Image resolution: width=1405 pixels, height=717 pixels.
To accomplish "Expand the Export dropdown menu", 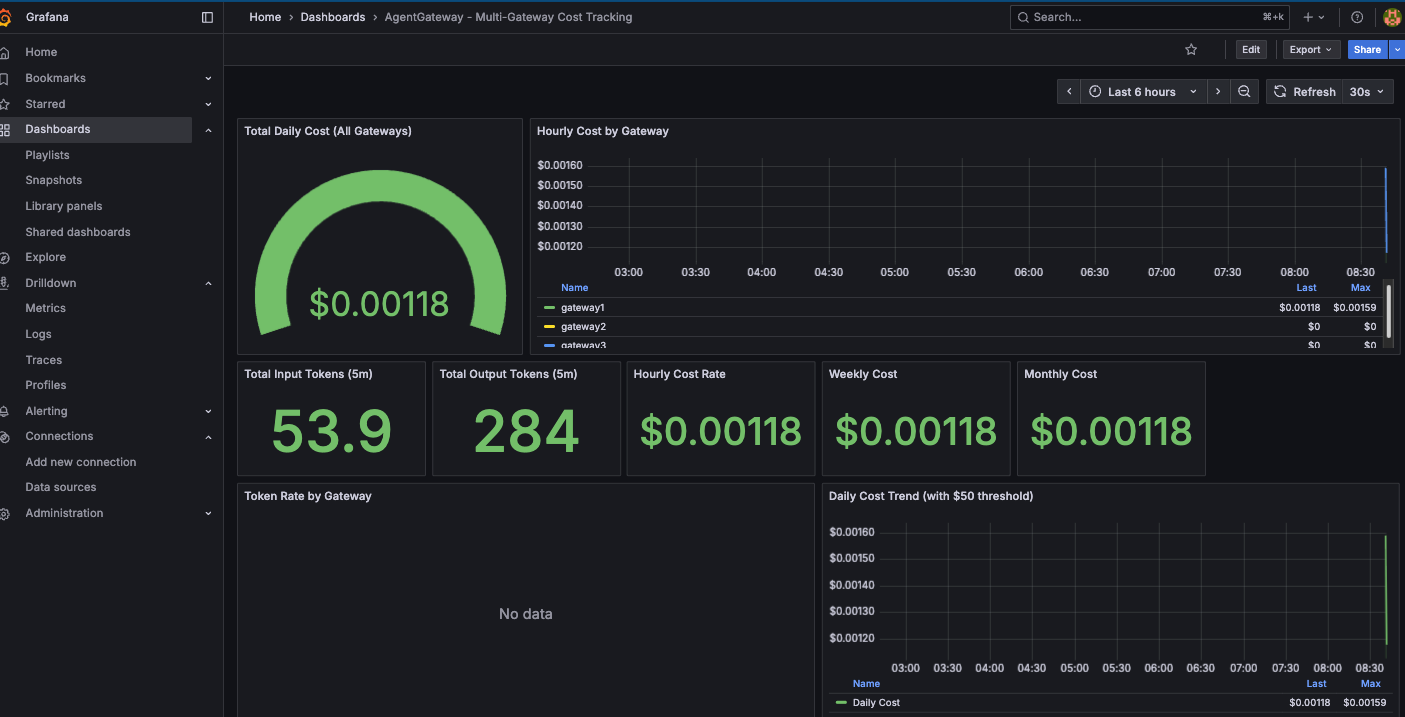I will point(1310,50).
